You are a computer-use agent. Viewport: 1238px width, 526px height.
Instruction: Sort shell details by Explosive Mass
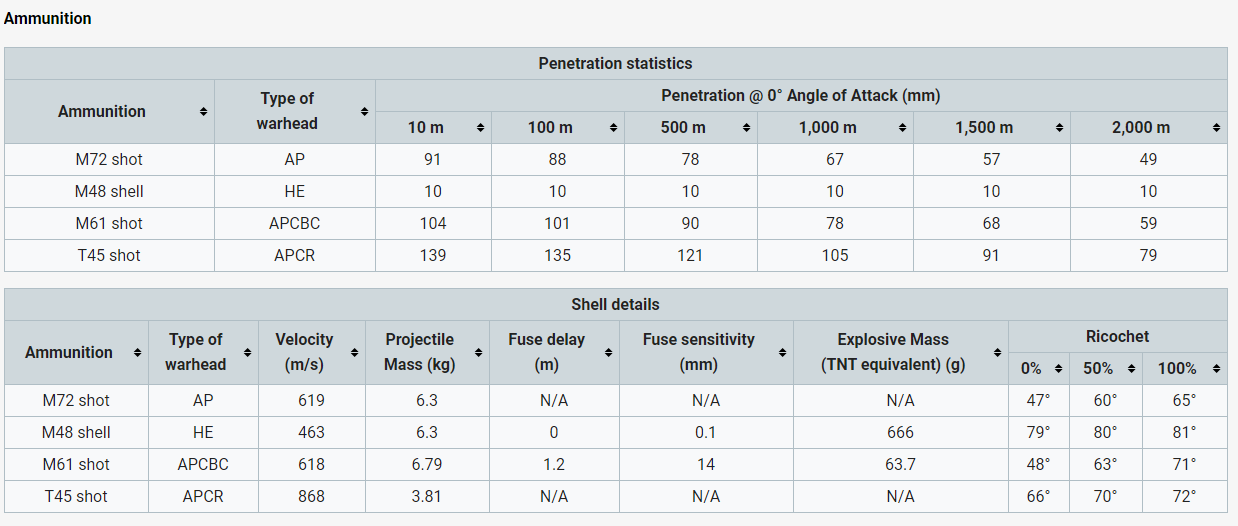[x=997, y=352]
